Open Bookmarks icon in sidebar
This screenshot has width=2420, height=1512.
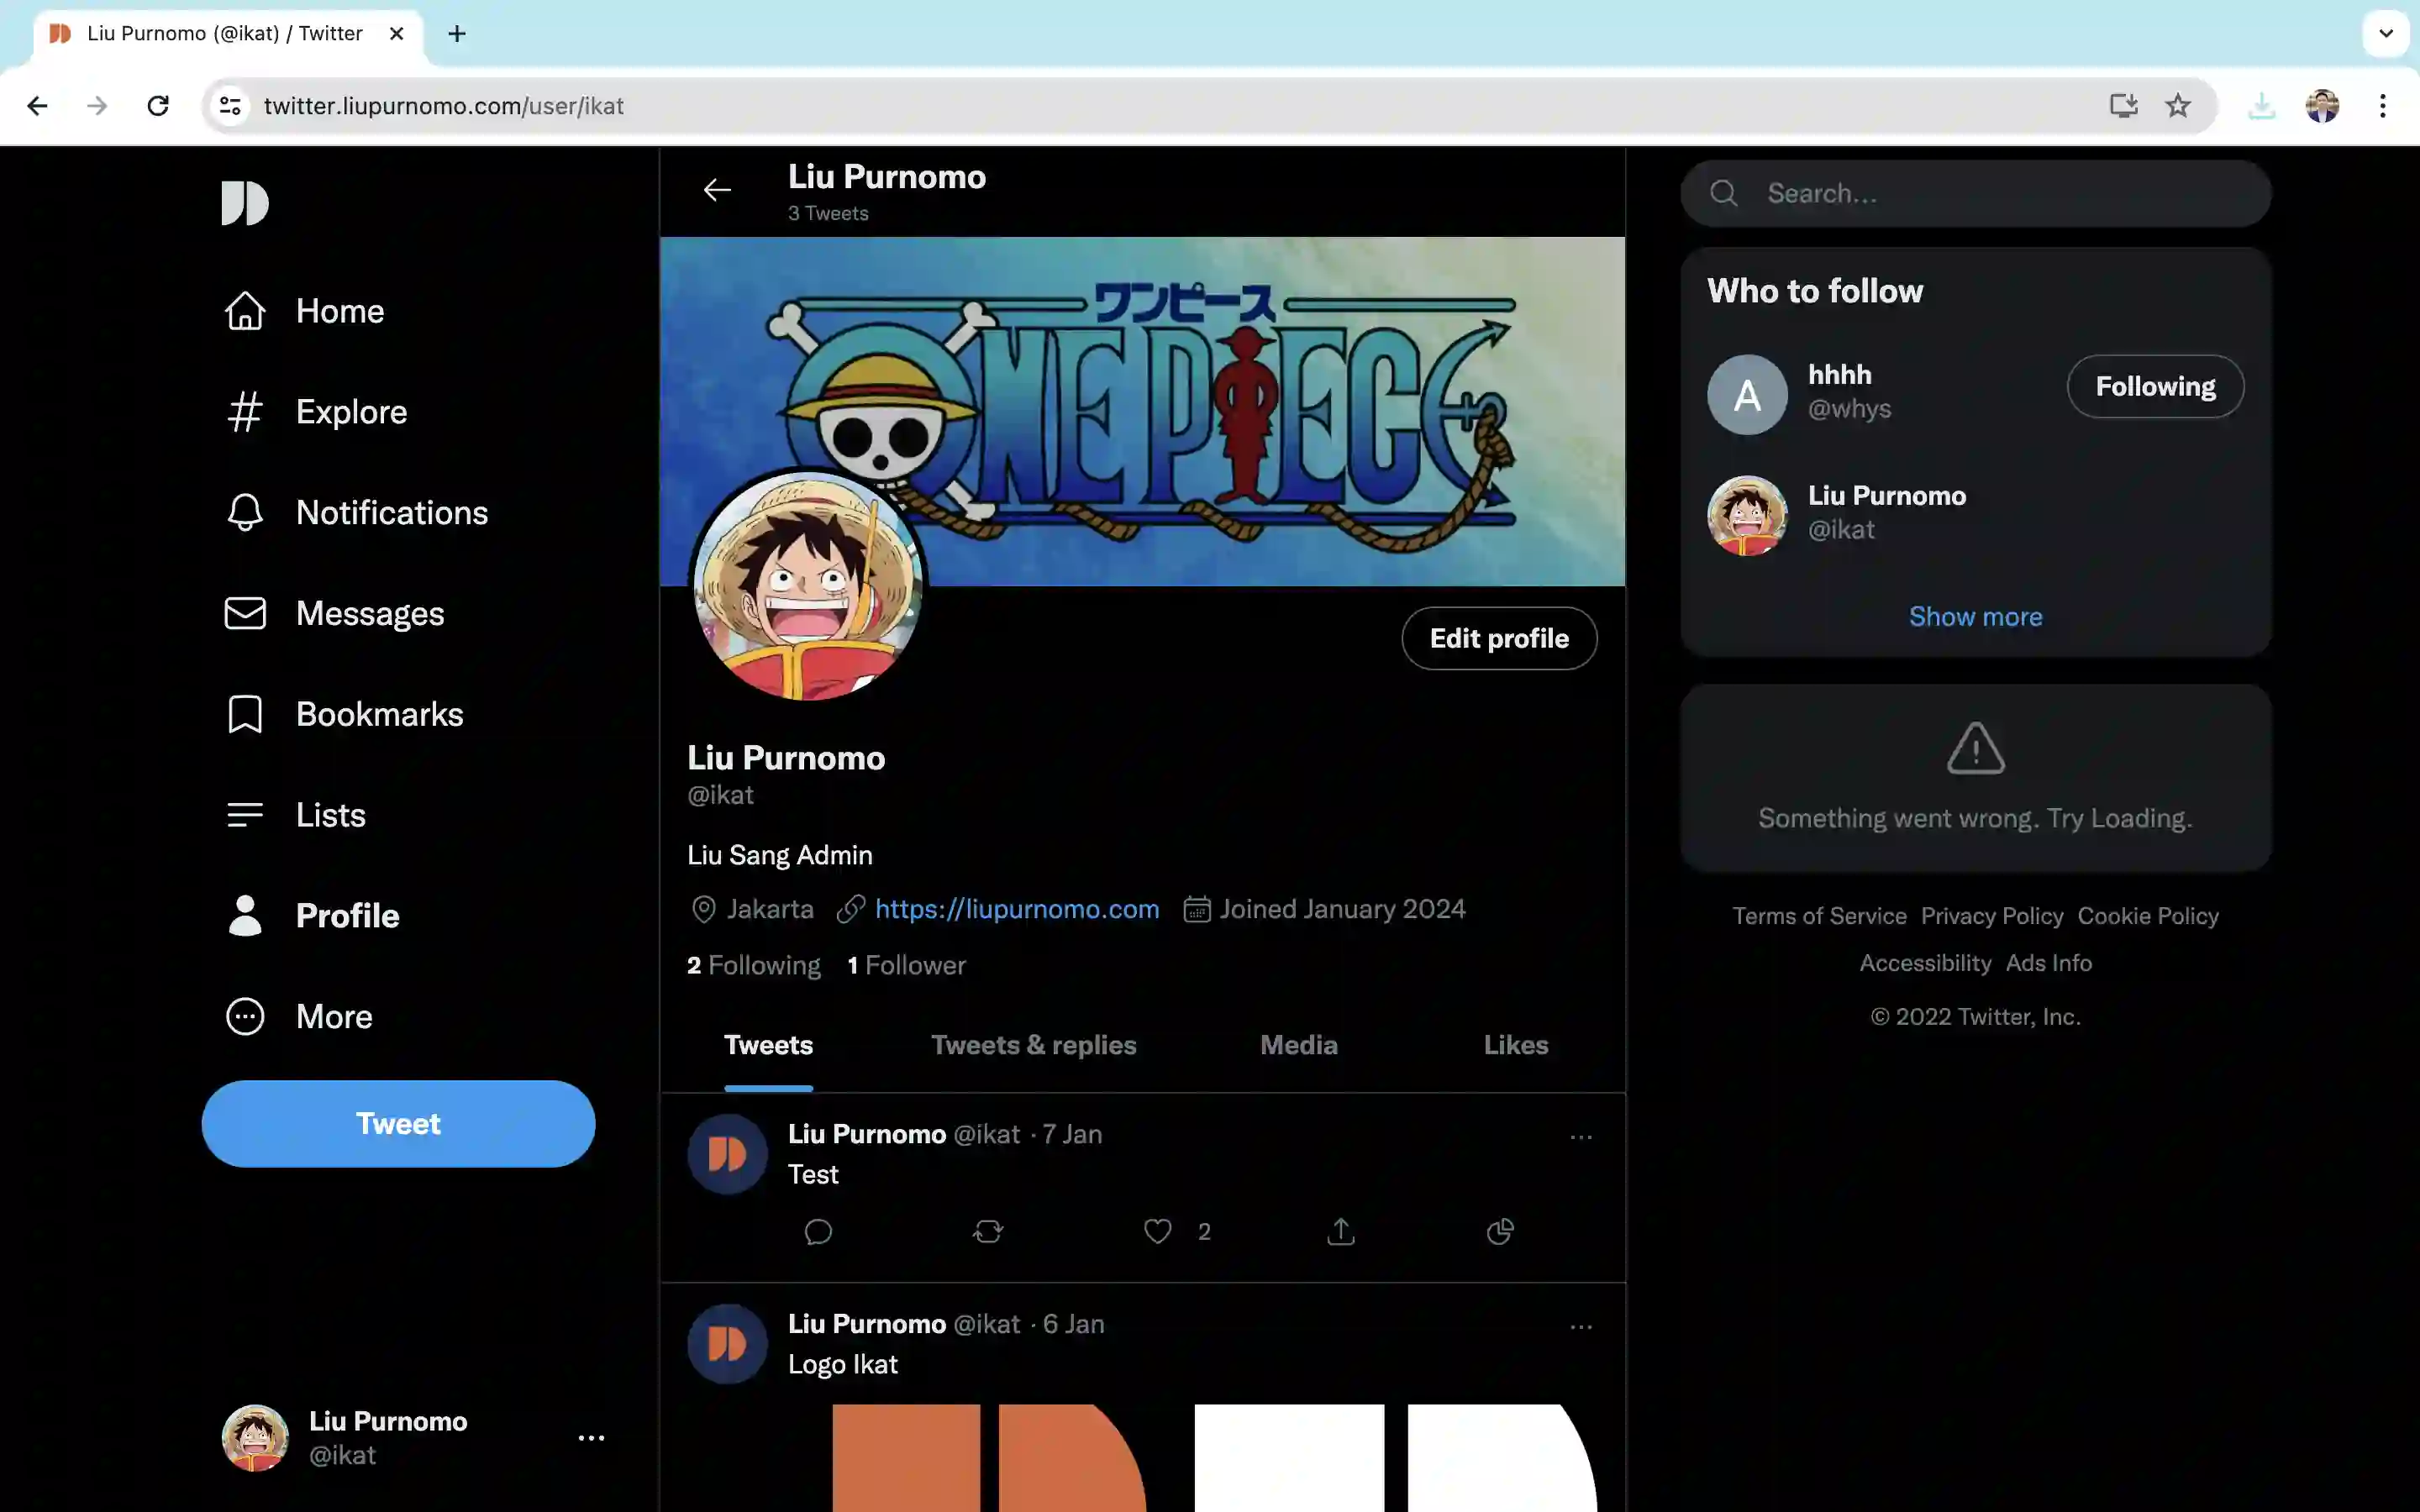pyautogui.click(x=245, y=714)
